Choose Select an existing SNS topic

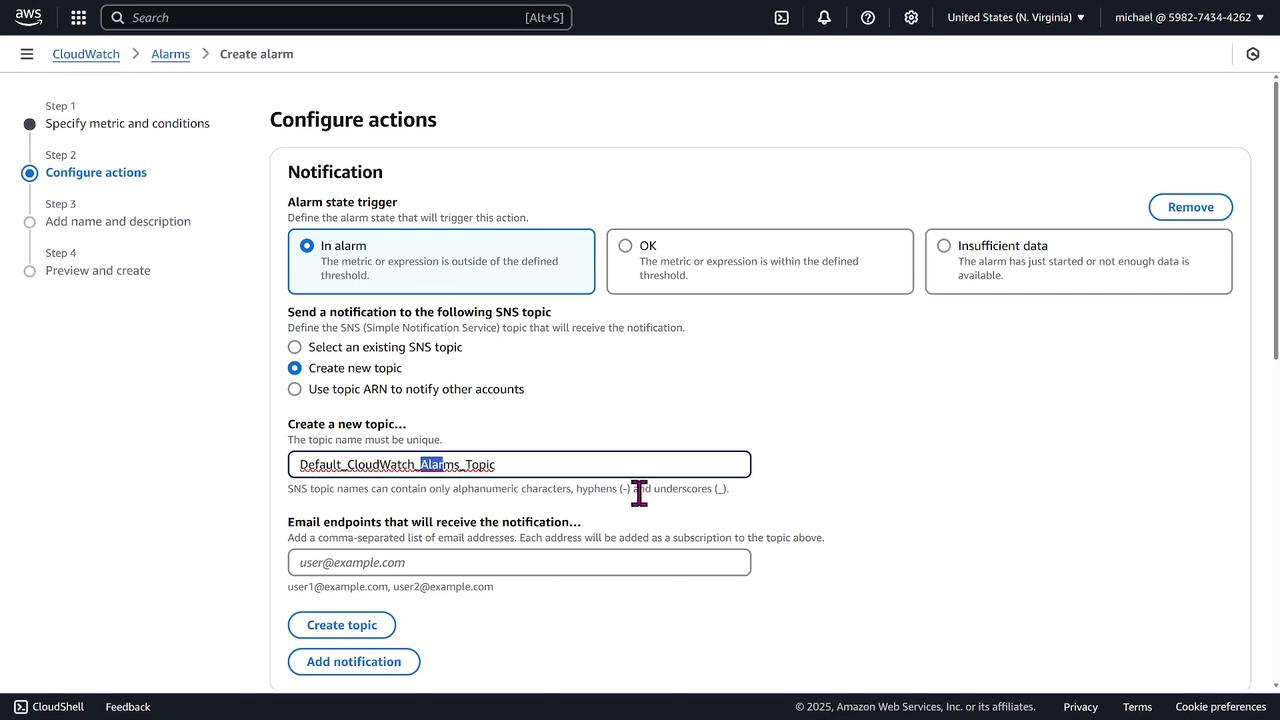[295, 347]
